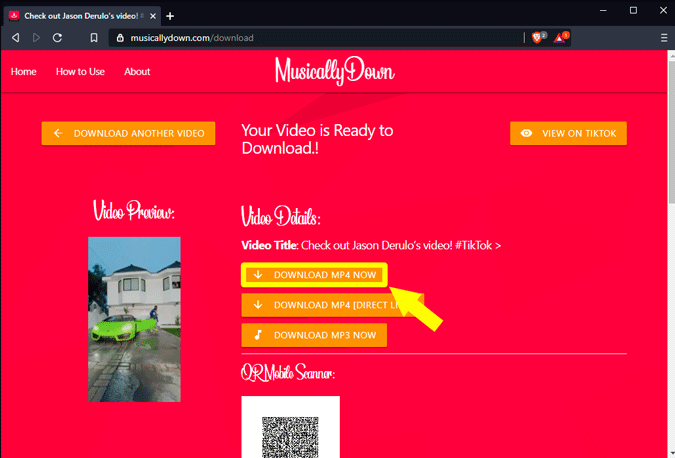The height and width of the screenshot is (458, 675).
Task: Go to Home in navigation
Action: click(24, 71)
